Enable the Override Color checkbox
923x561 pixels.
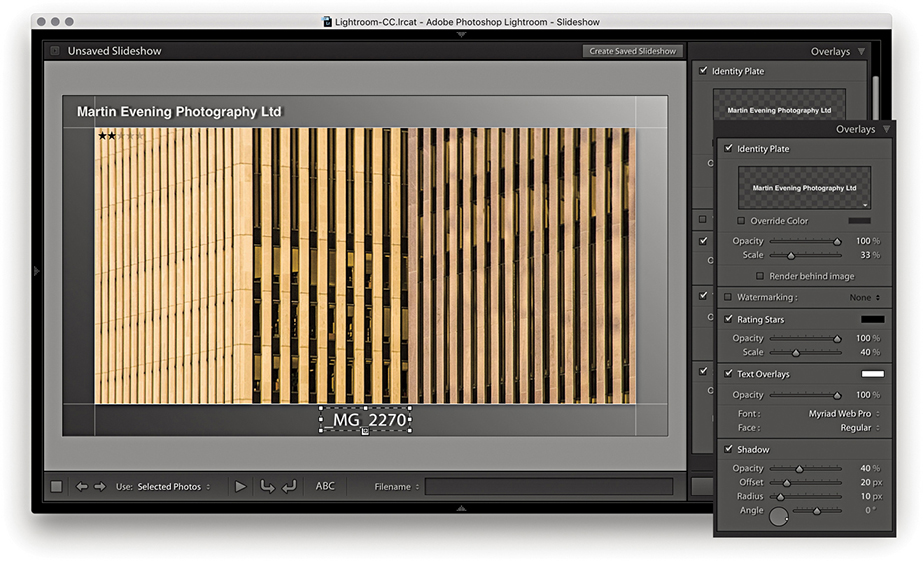click(741, 221)
